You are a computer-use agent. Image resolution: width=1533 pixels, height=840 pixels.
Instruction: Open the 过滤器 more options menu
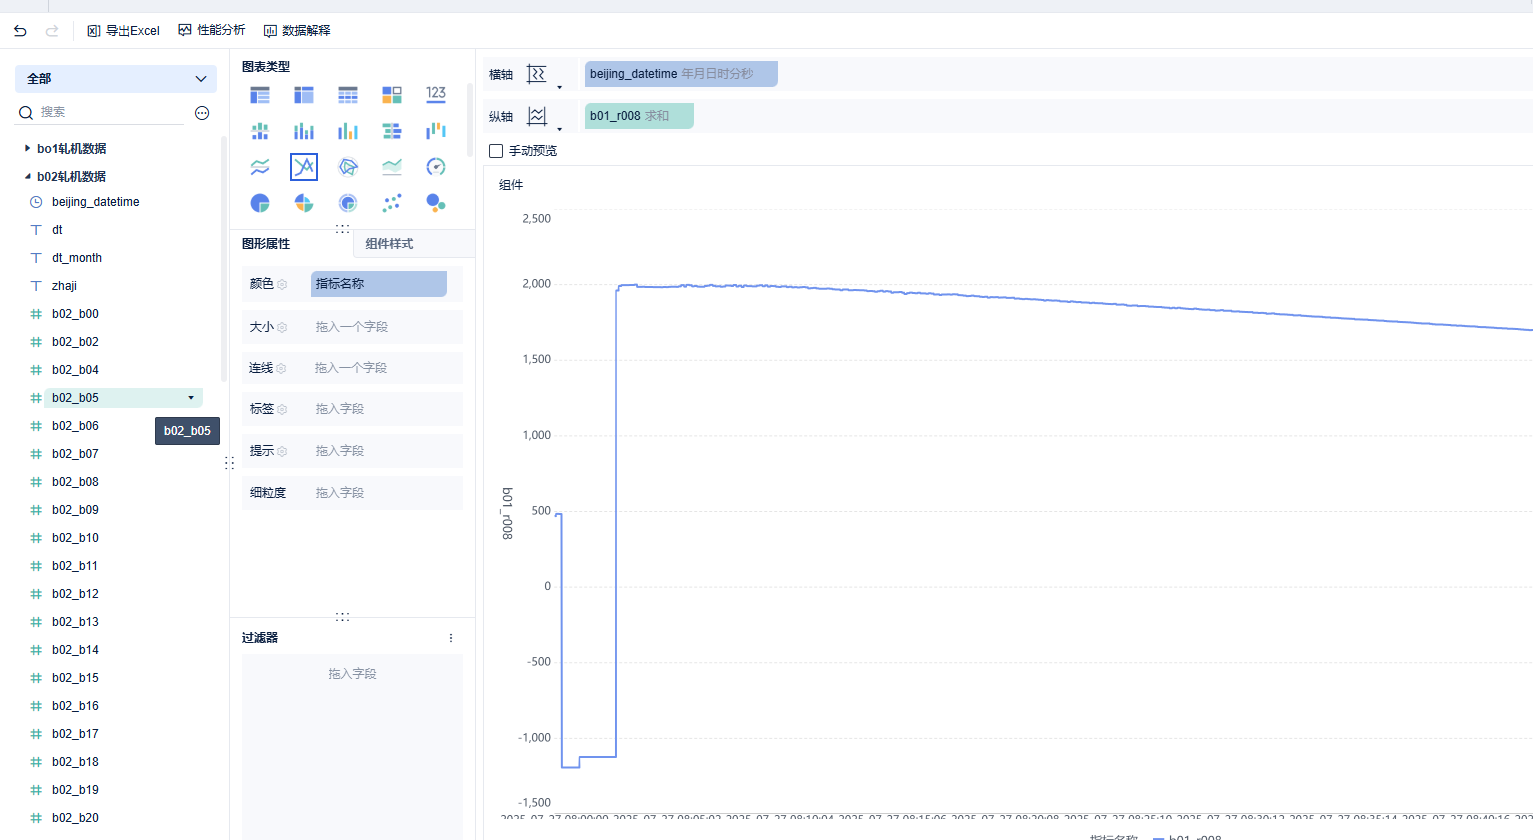click(x=451, y=638)
